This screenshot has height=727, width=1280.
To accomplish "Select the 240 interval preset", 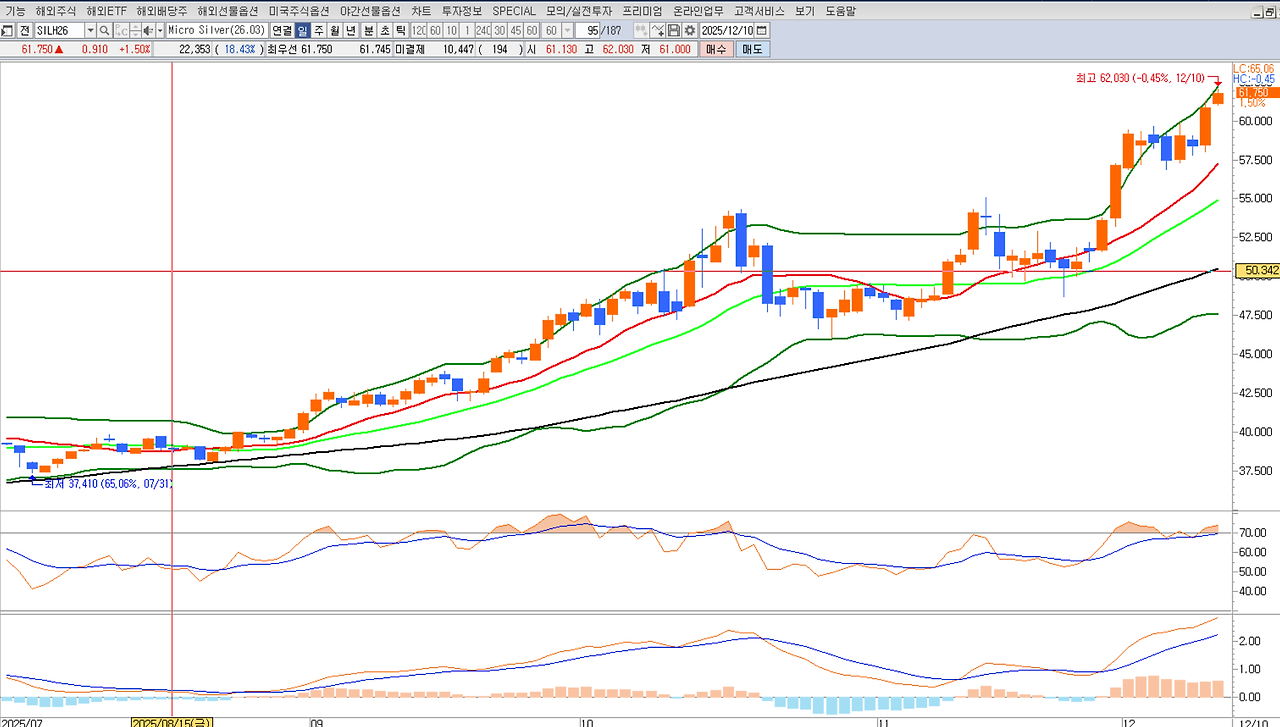I will point(483,30).
